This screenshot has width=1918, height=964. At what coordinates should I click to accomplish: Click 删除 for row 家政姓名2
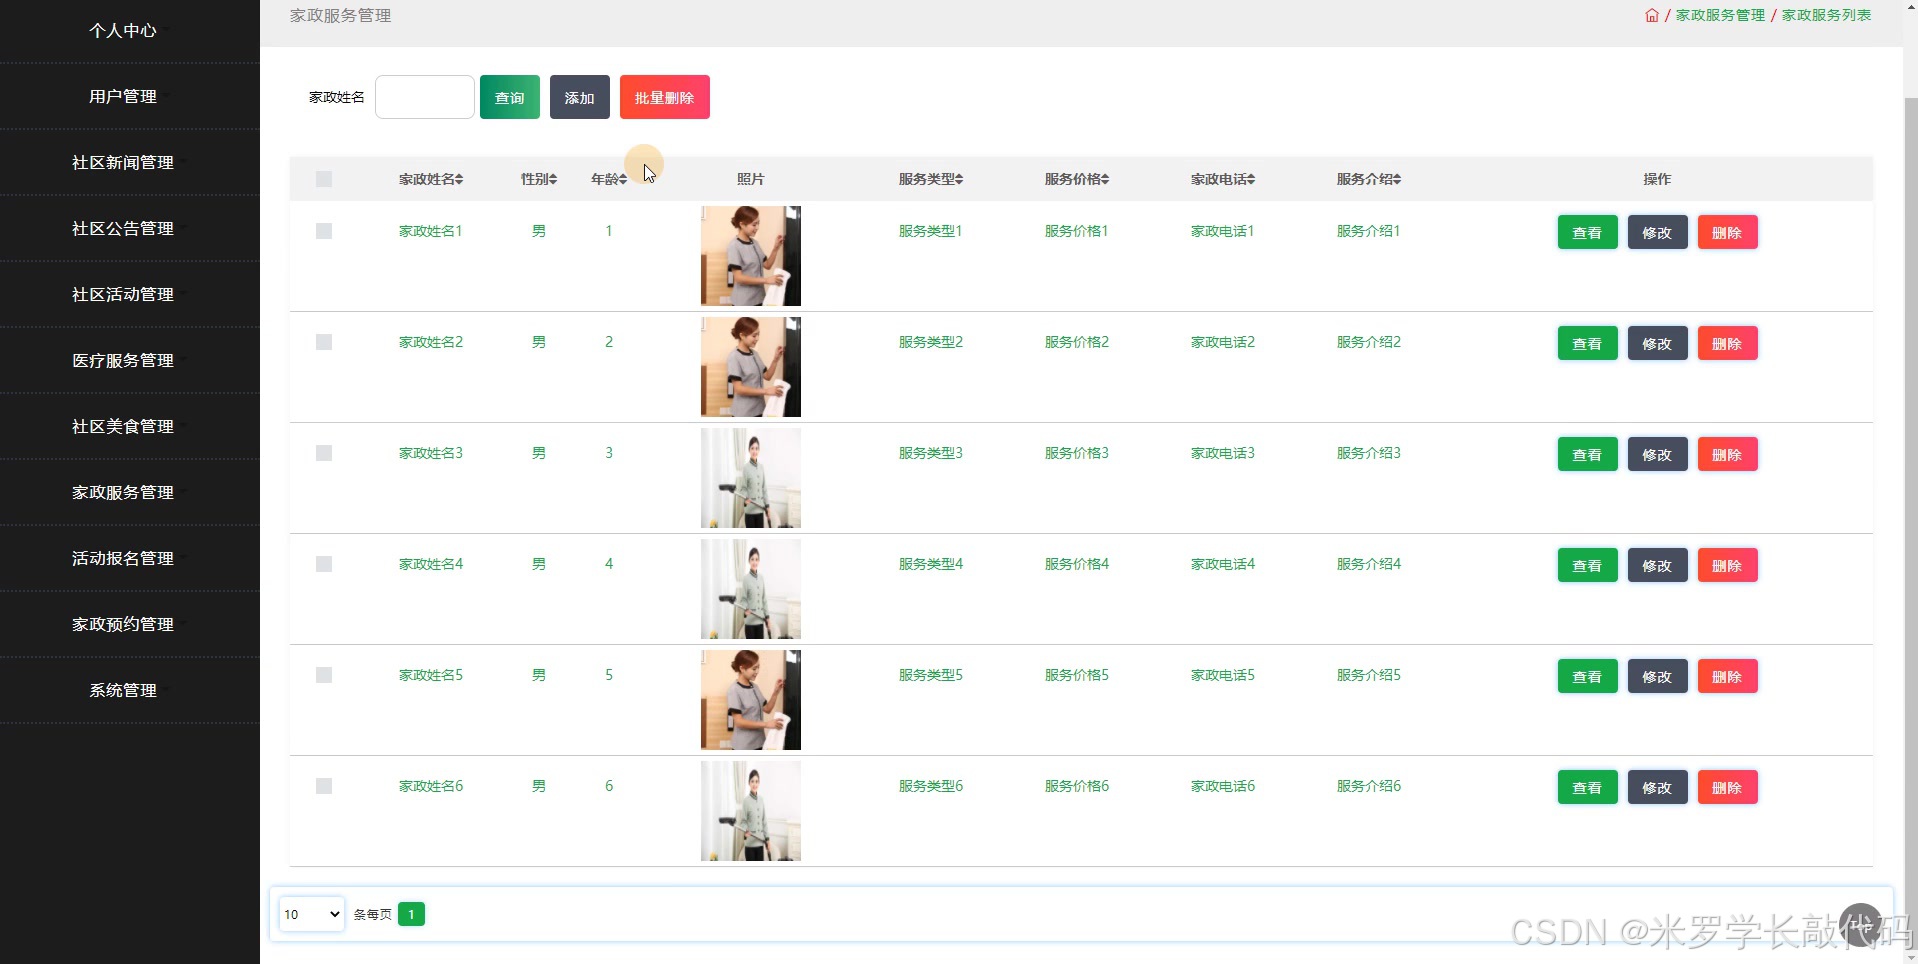point(1728,343)
